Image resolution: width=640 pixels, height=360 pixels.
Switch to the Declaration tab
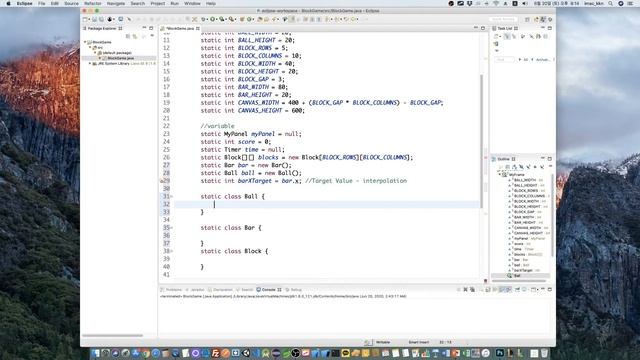(220, 289)
